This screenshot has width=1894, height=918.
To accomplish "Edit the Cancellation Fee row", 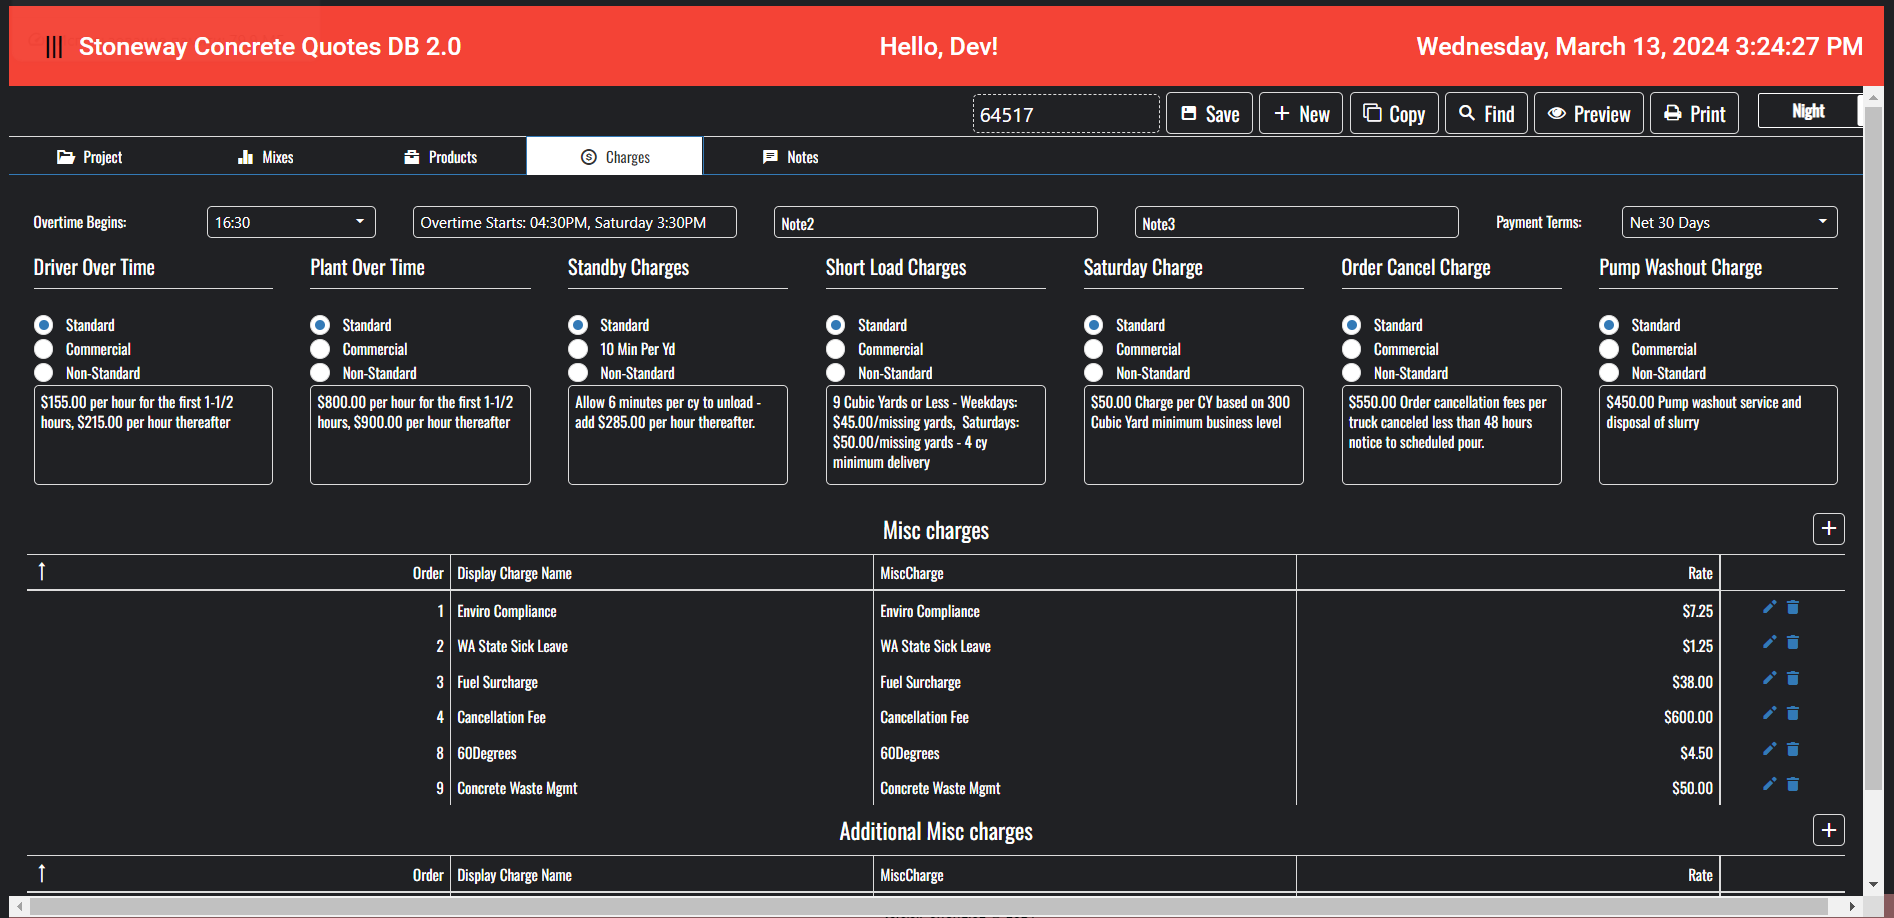I will tap(1769, 713).
